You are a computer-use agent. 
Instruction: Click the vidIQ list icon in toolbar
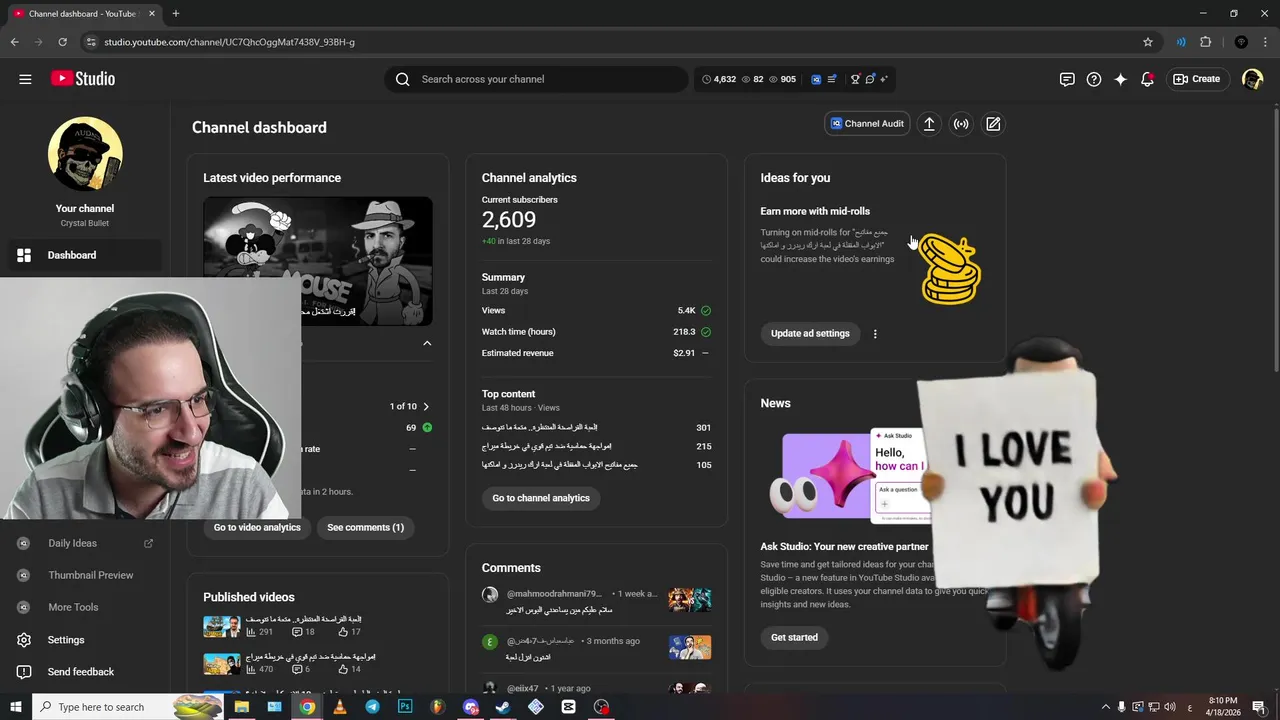831,79
